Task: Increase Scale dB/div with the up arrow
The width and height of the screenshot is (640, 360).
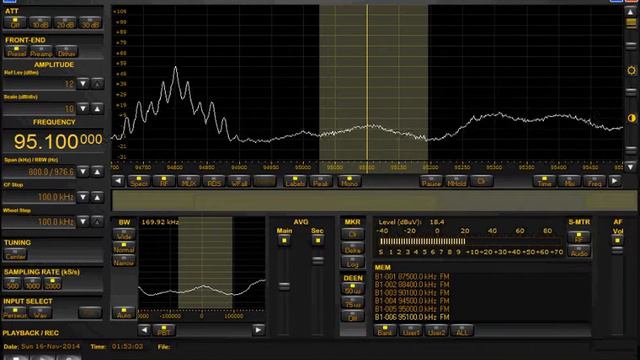Action: tap(97, 109)
